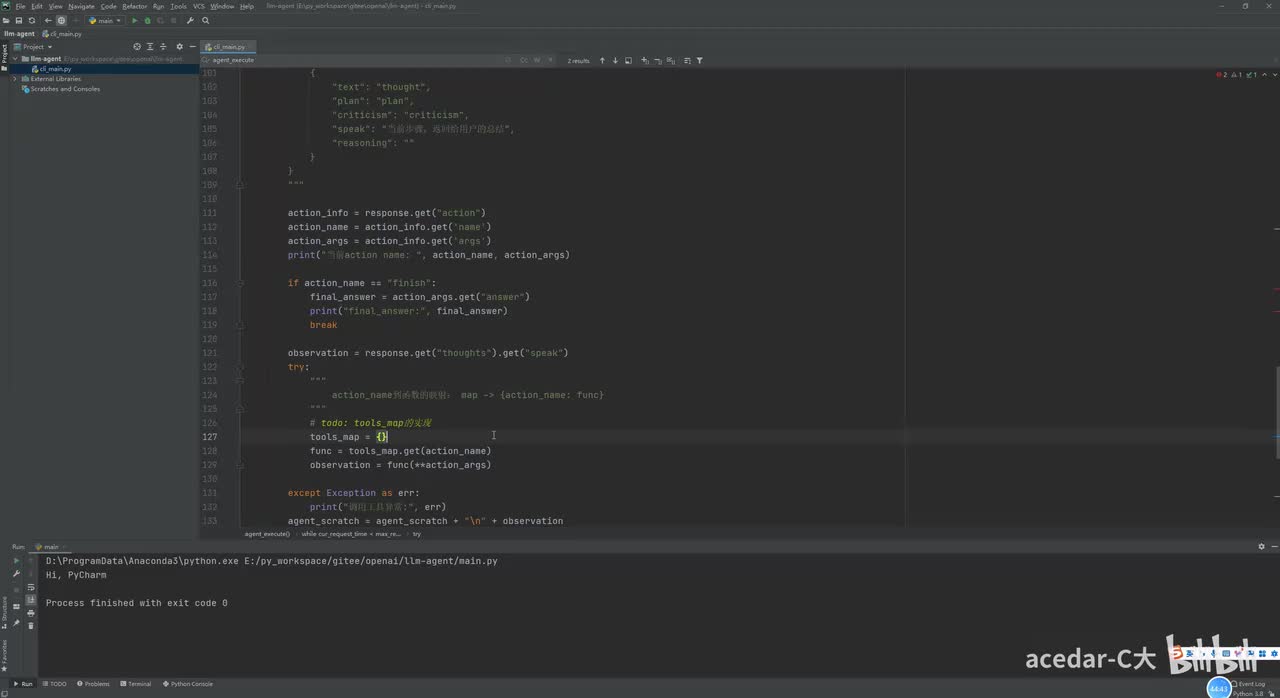This screenshot has width=1280, height=698.
Task: Open Python Console tool window
Action: pyautogui.click(x=187, y=684)
